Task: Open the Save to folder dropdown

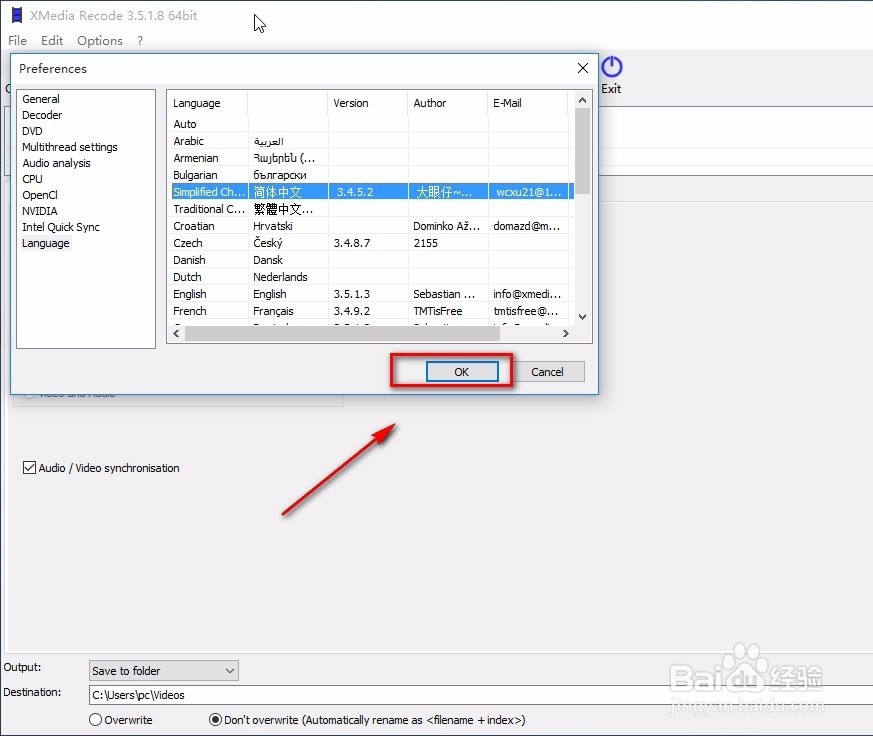Action: [x=164, y=671]
